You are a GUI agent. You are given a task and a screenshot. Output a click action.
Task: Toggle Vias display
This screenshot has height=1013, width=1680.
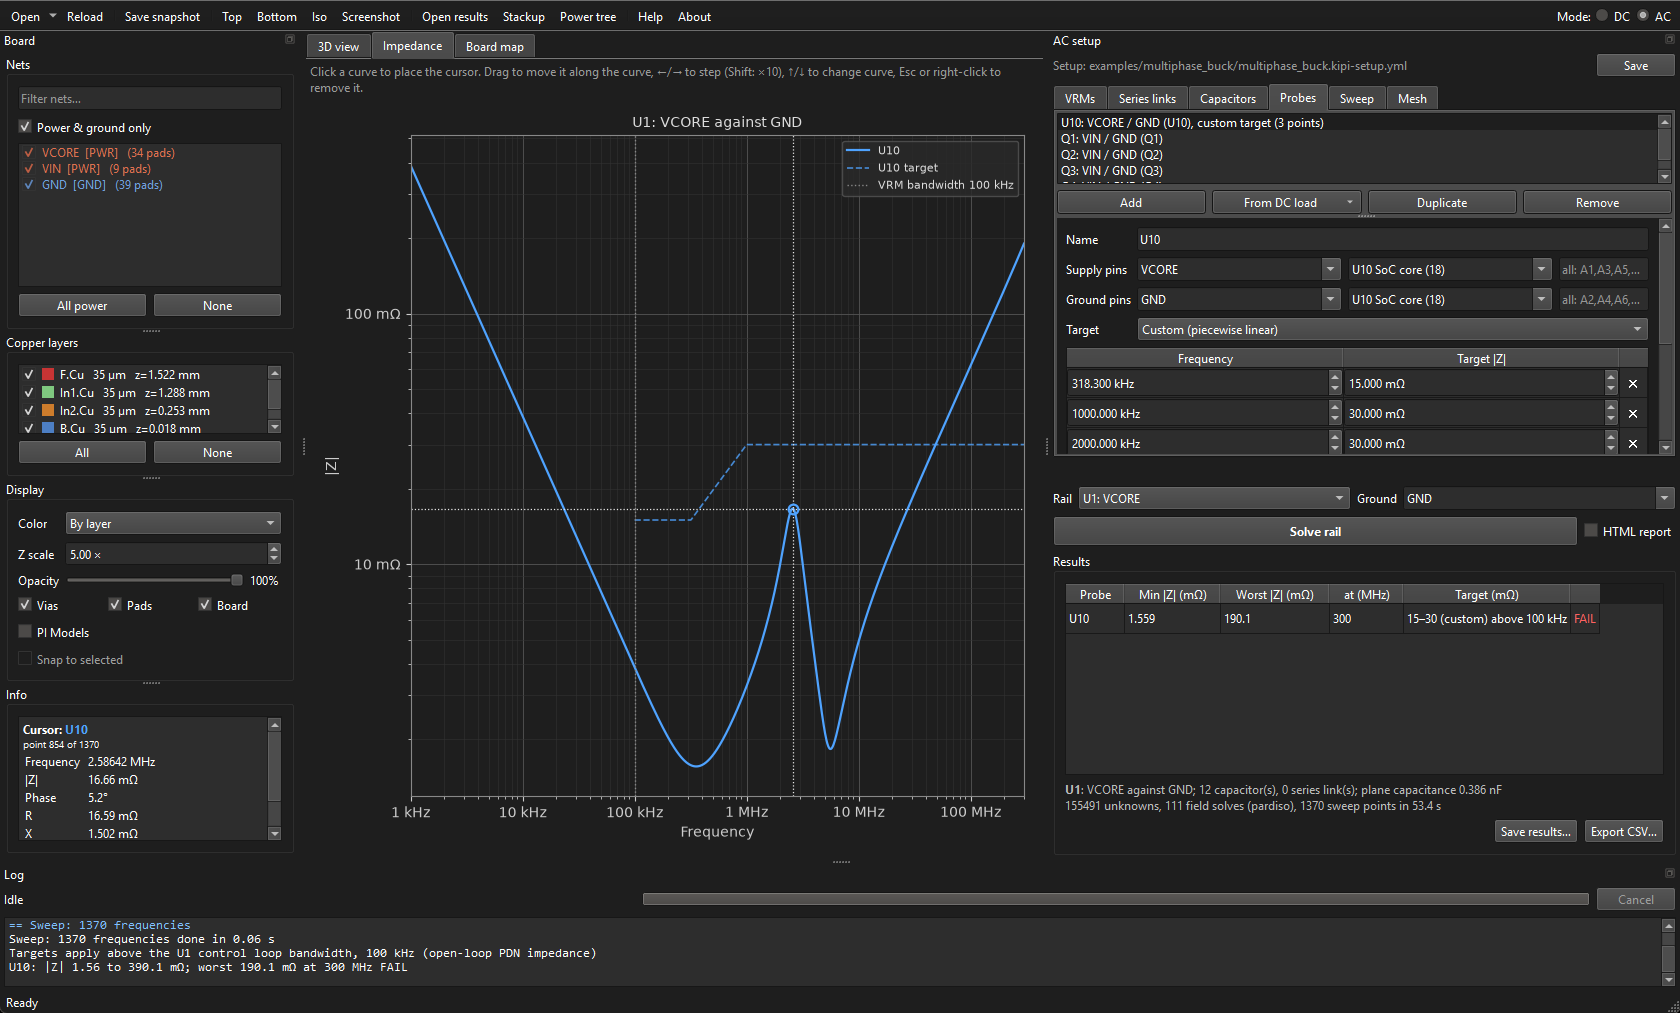click(25, 605)
